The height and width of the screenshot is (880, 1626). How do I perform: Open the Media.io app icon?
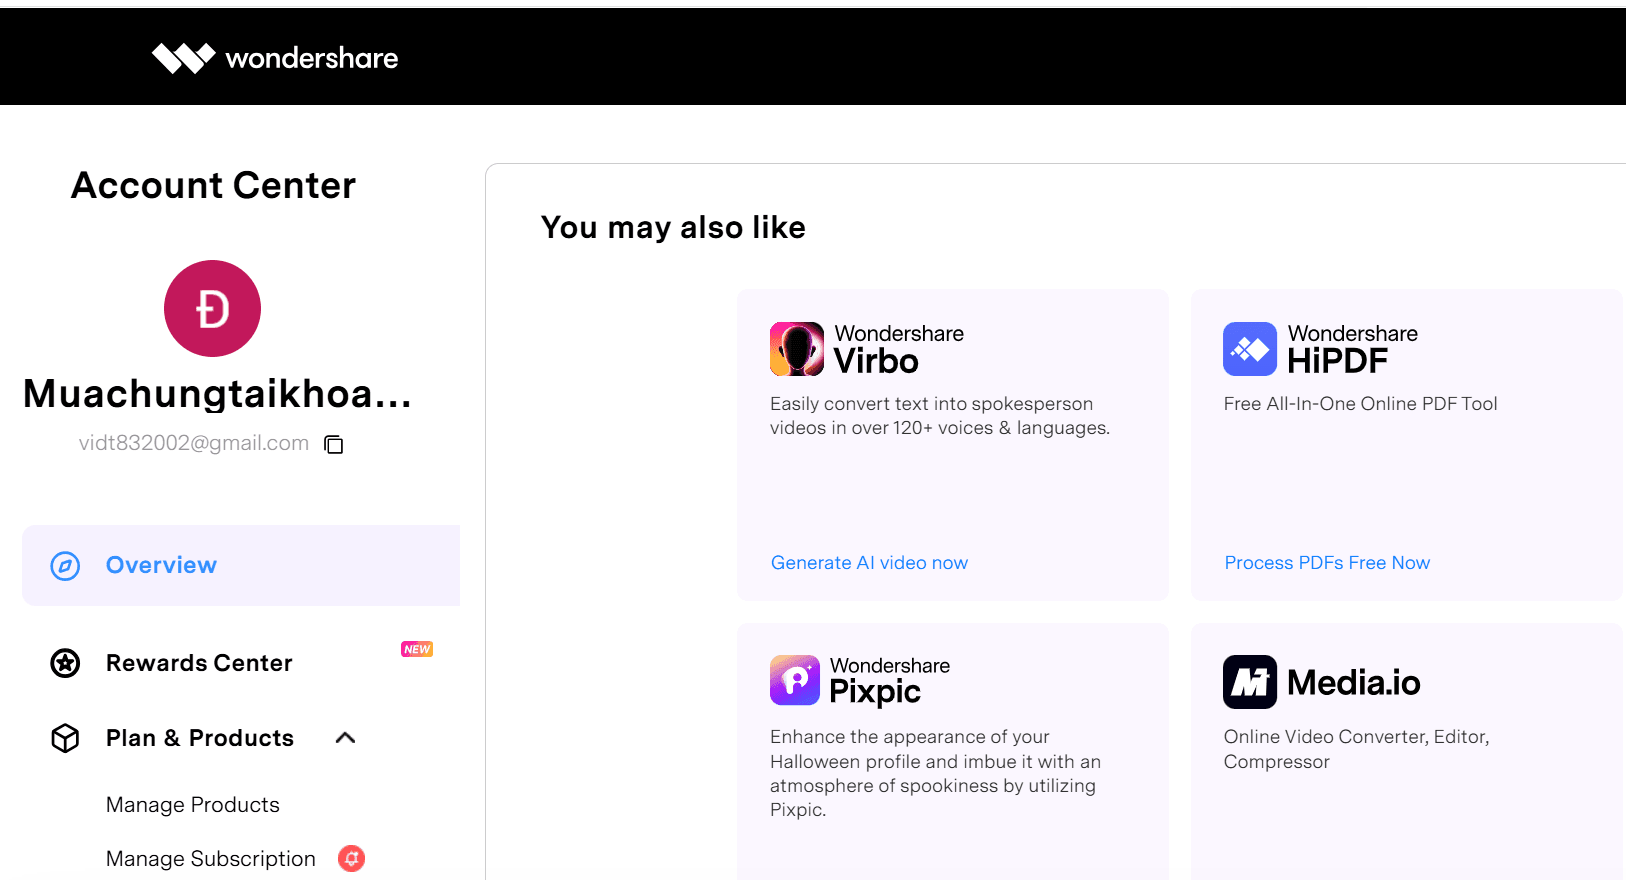point(1250,682)
